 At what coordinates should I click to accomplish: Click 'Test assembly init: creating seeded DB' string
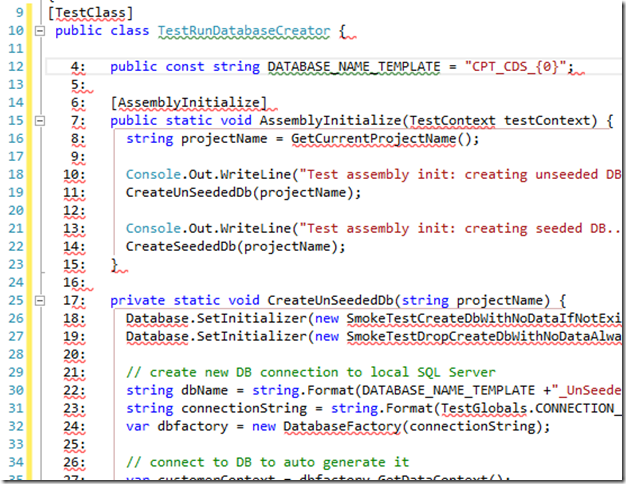point(460,228)
